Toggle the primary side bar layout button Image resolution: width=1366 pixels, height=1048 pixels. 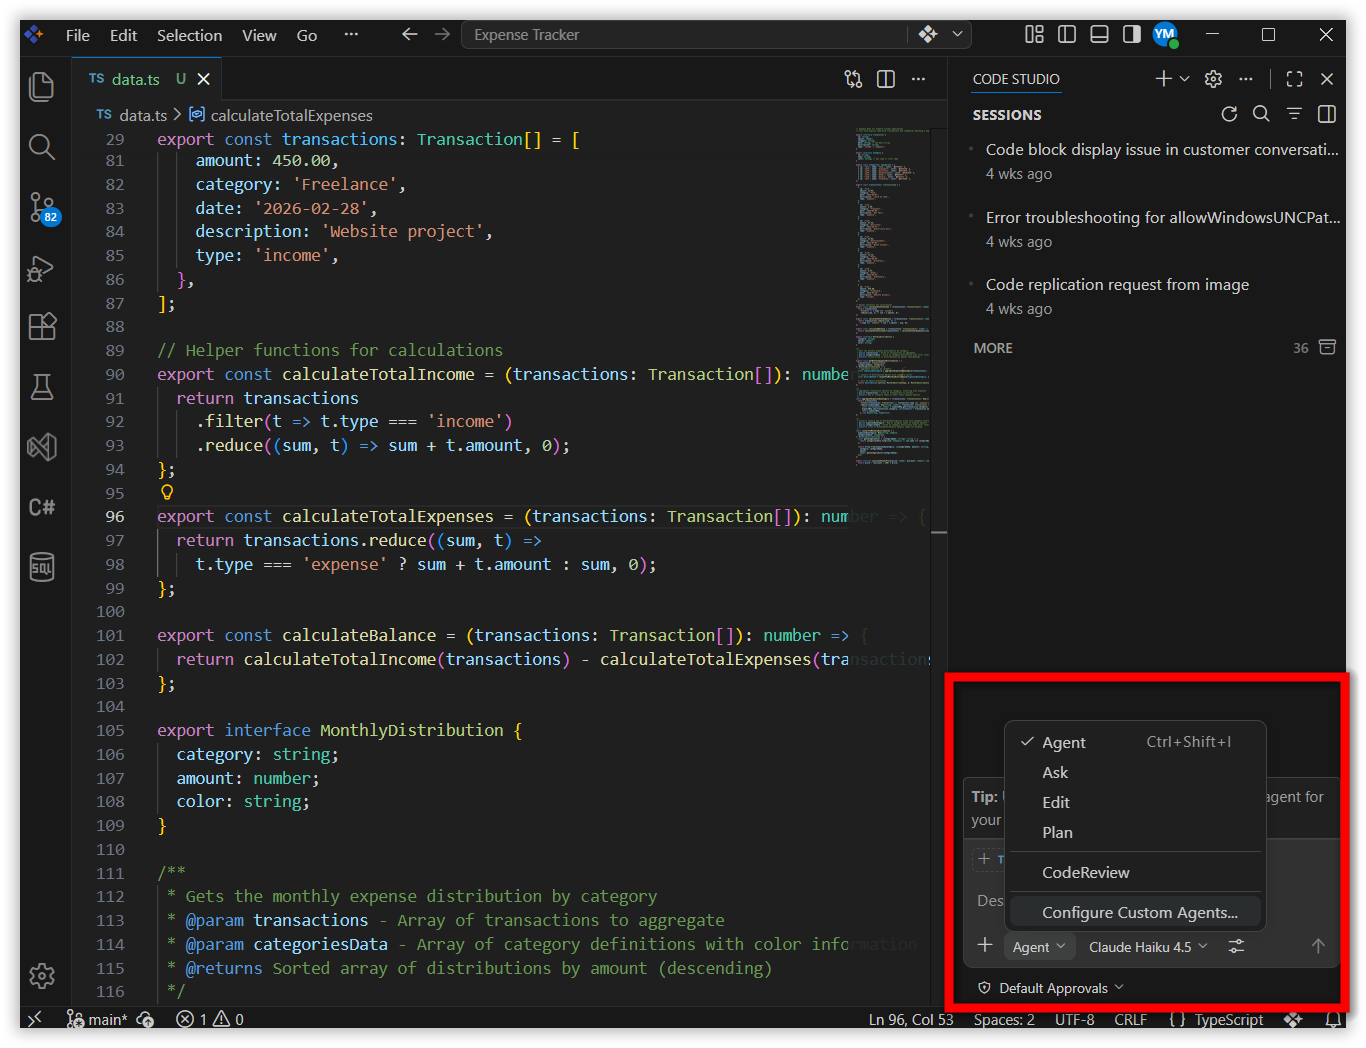(x=1067, y=34)
